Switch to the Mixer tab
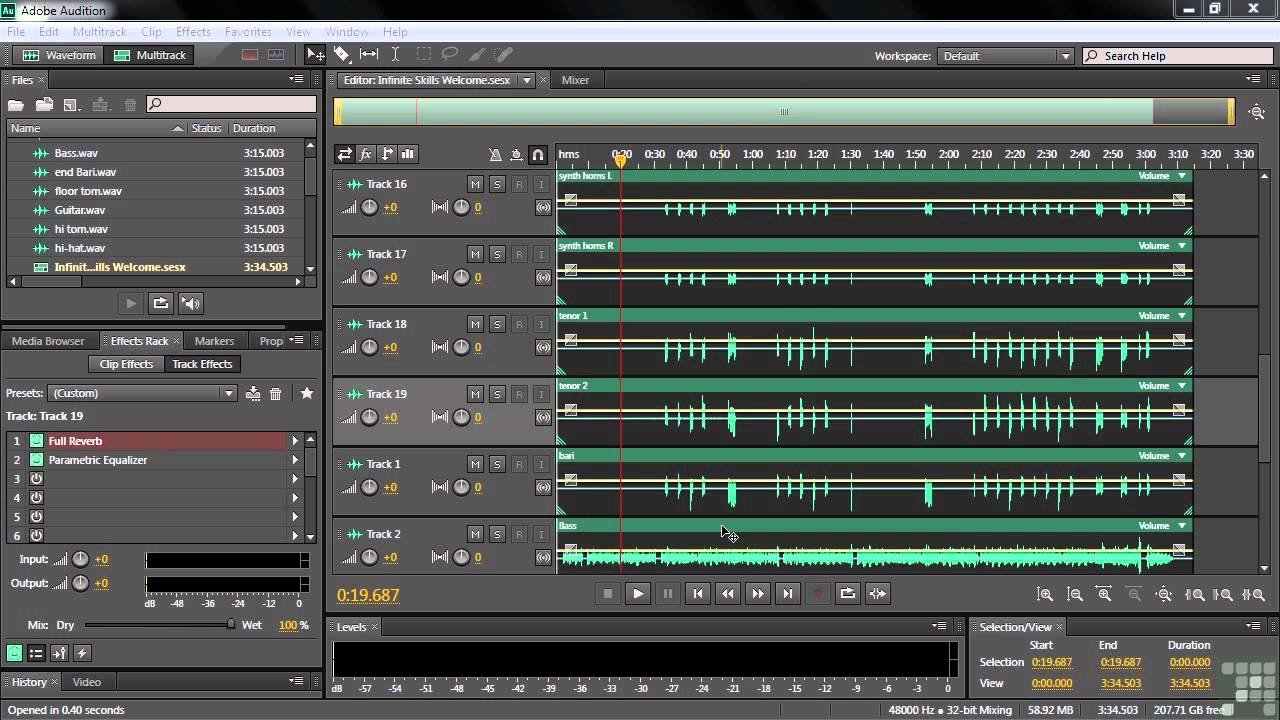The image size is (1280, 720). (575, 80)
